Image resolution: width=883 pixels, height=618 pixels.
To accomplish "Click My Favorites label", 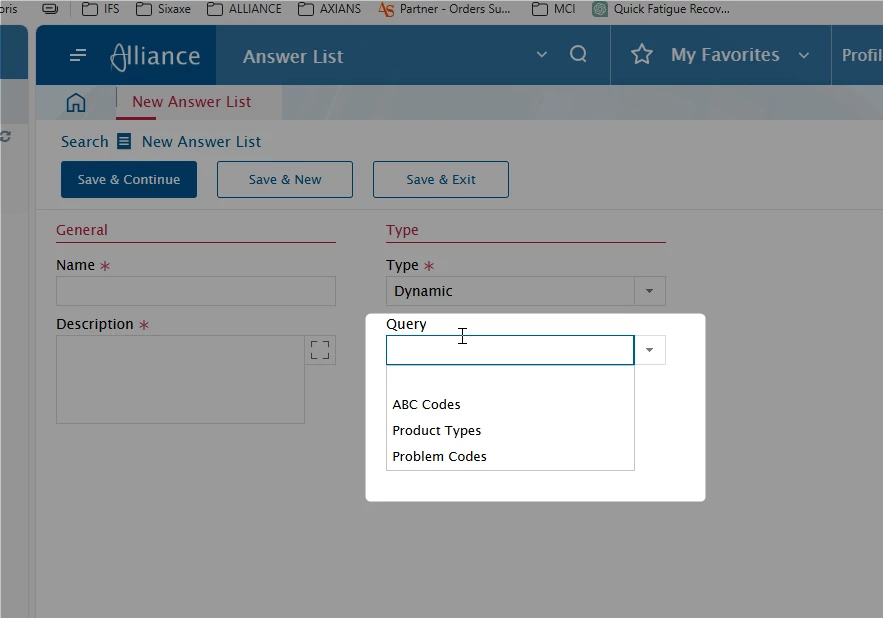I will [725, 55].
